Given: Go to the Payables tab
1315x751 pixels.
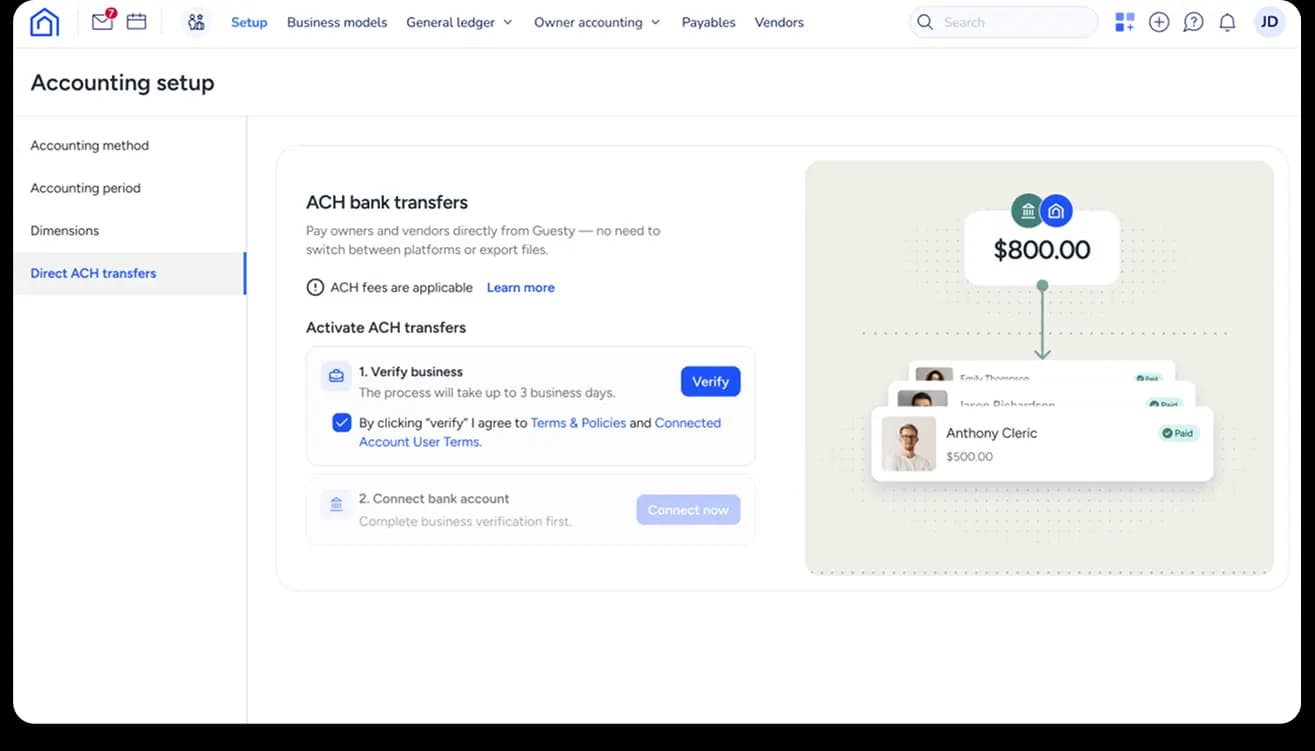Looking at the screenshot, I should (x=708, y=22).
